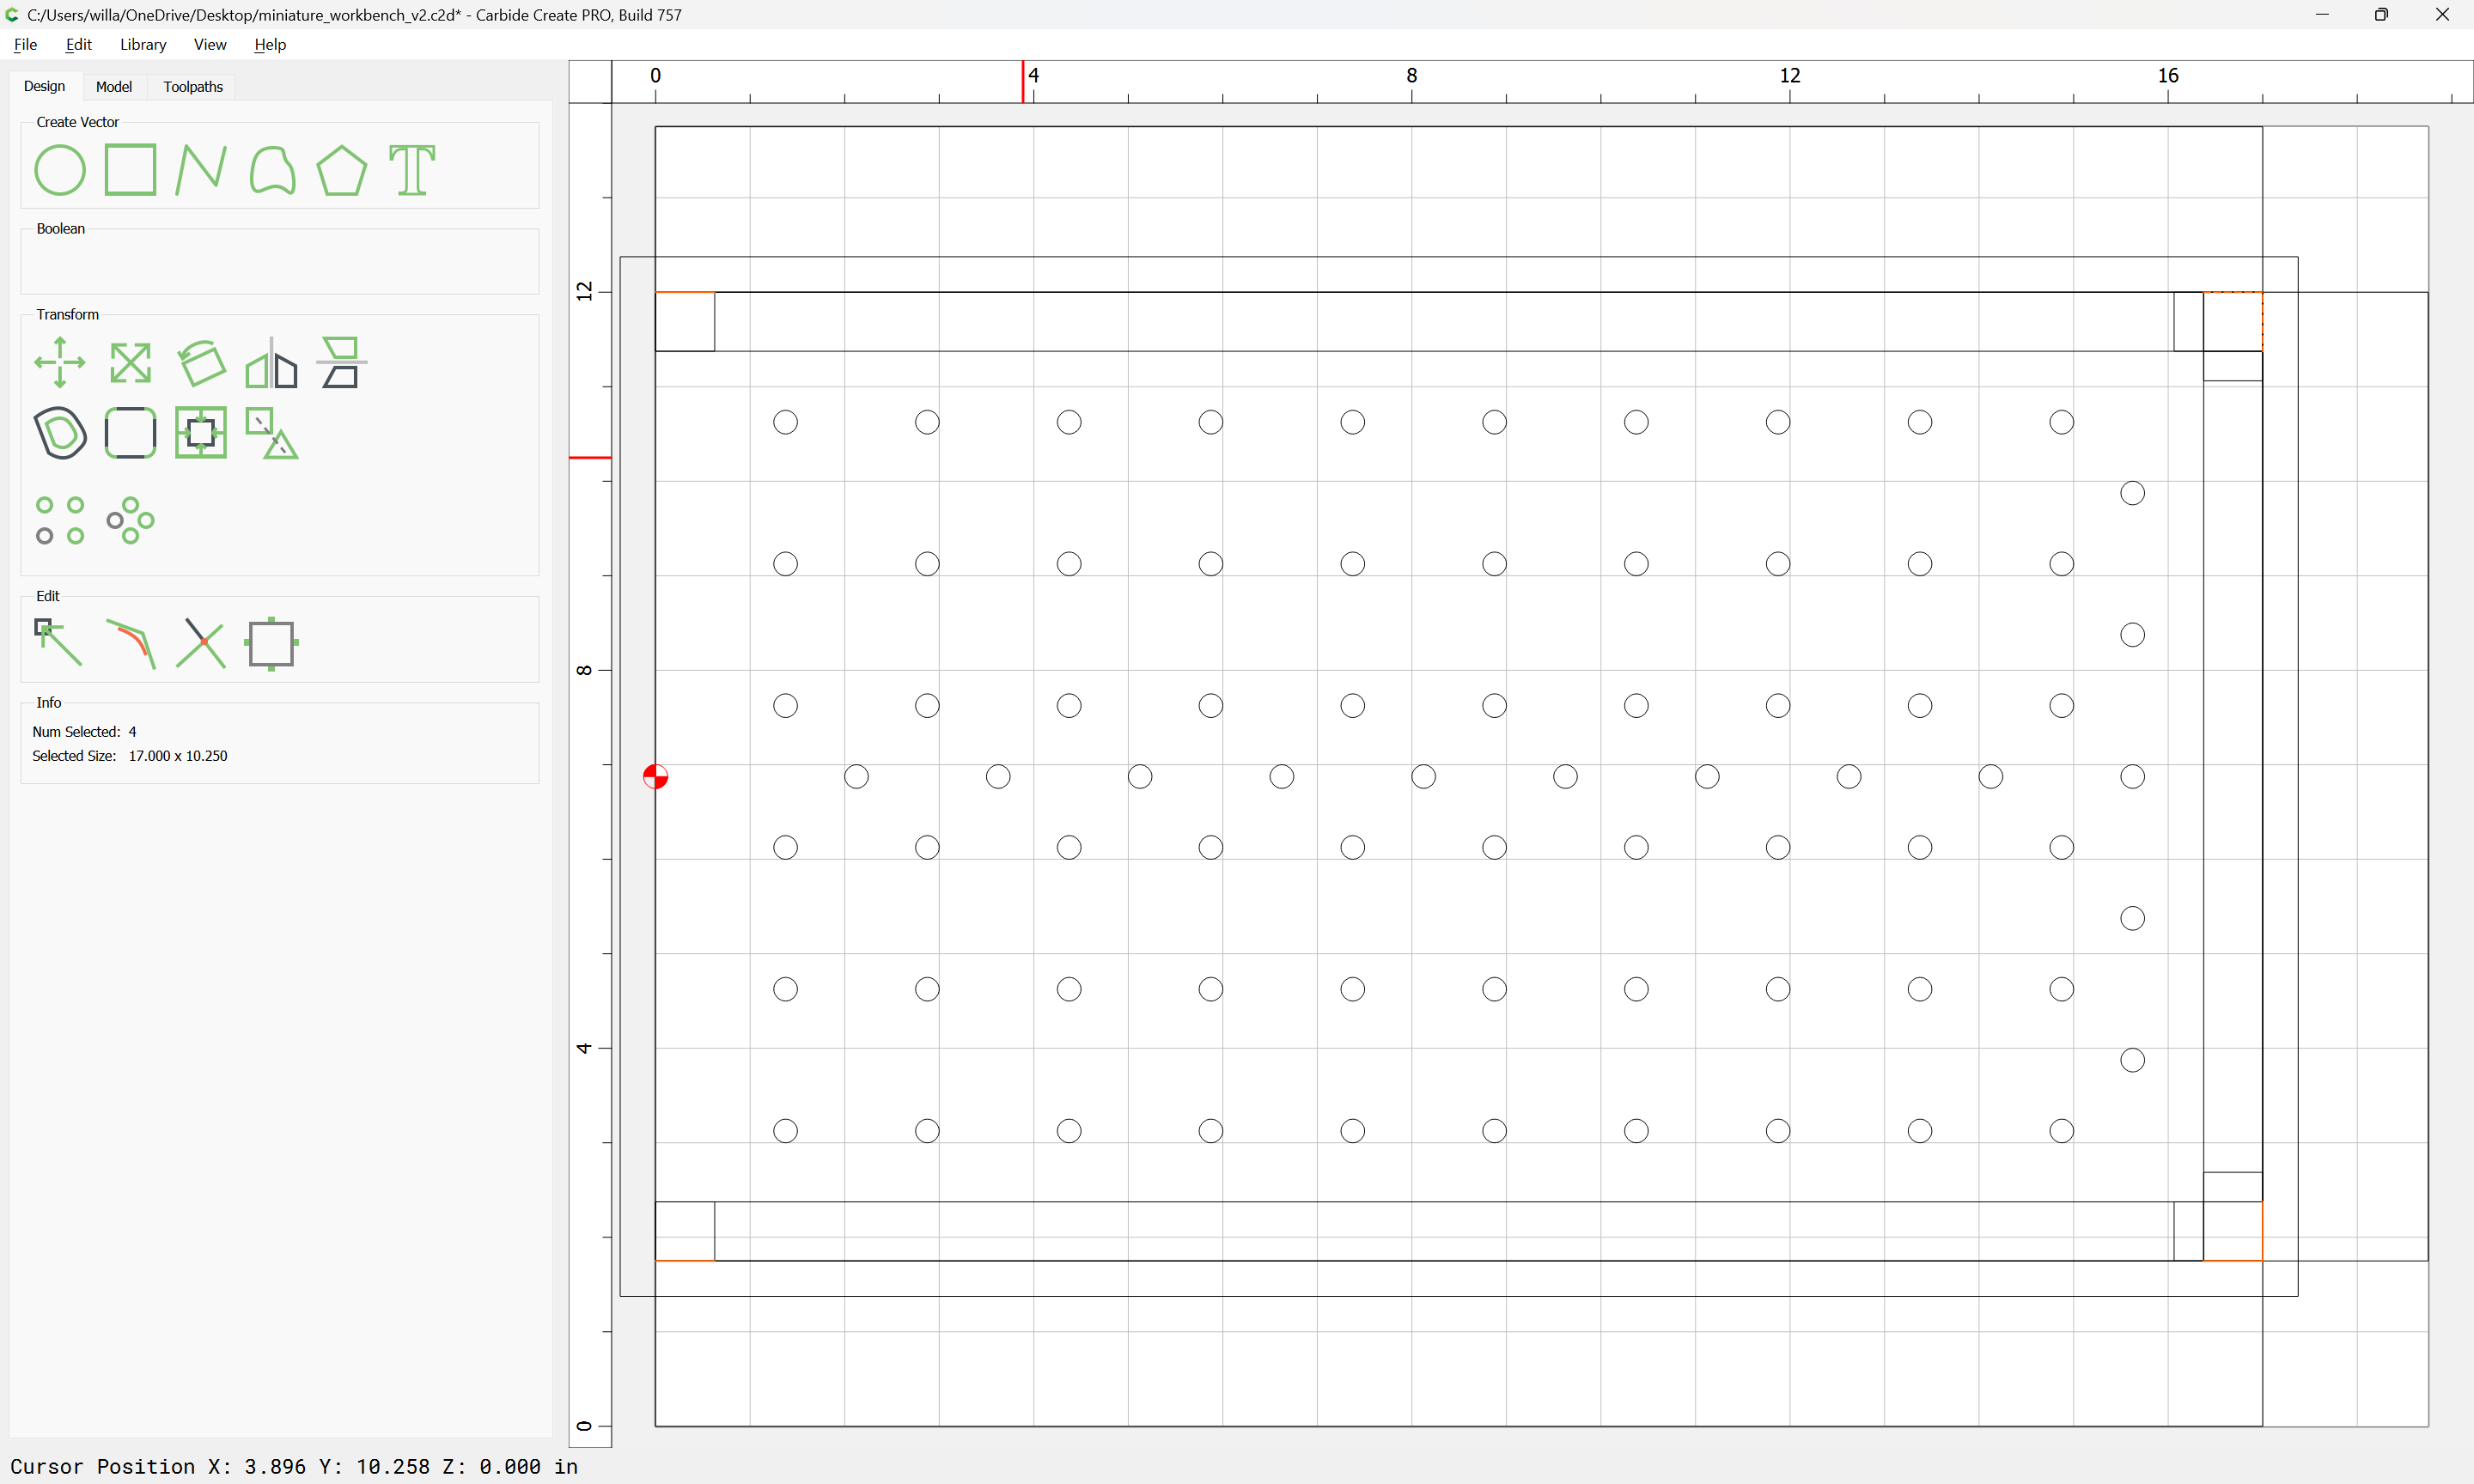This screenshot has height=1484, width=2474.
Task: Open the File menu
Action: (25, 44)
